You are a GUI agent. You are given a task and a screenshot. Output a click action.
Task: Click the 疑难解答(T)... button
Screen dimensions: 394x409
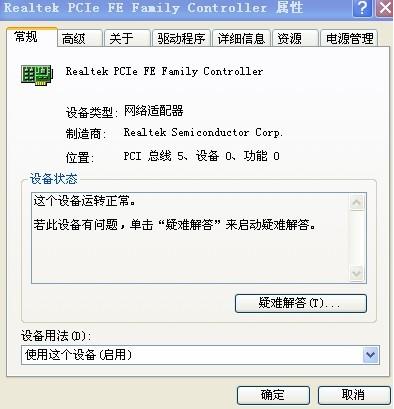pyautogui.click(x=301, y=303)
